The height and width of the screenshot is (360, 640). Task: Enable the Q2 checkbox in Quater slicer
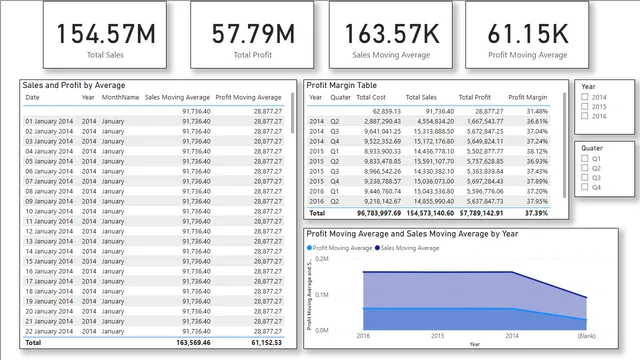pyautogui.click(x=584, y=168)
